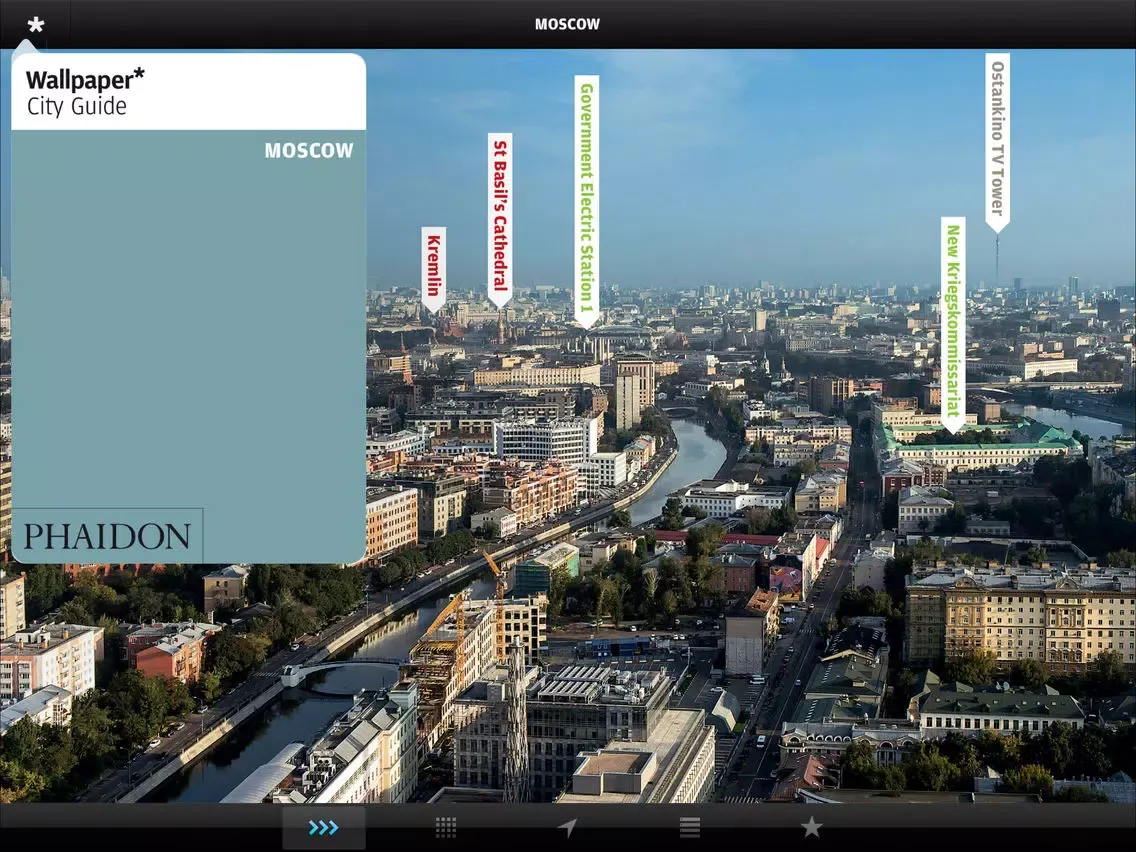Tap the PHAIDON logo on cover
The height and width of the screenshot is (852, 1136).
coord(107,536)
